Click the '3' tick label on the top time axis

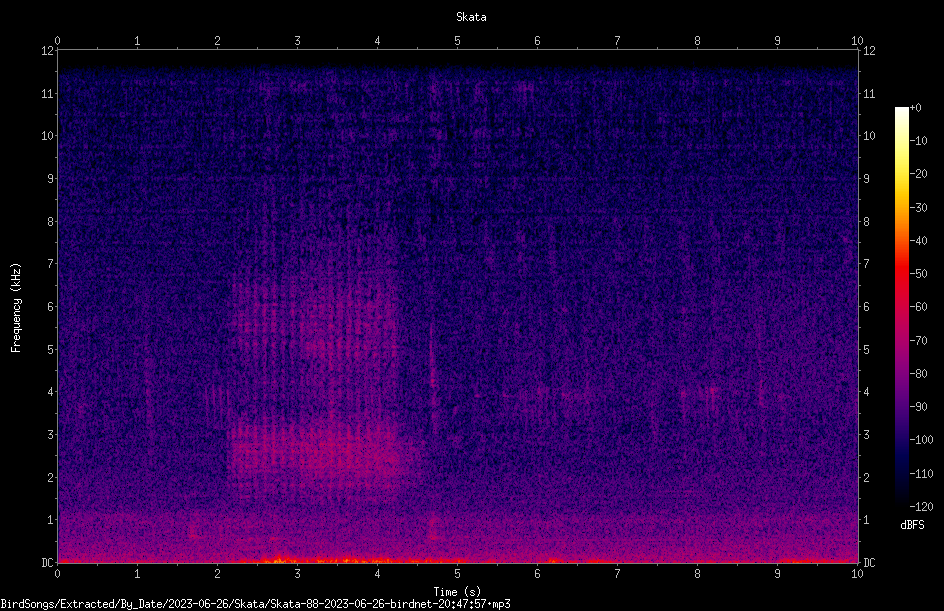pos(297,40)
